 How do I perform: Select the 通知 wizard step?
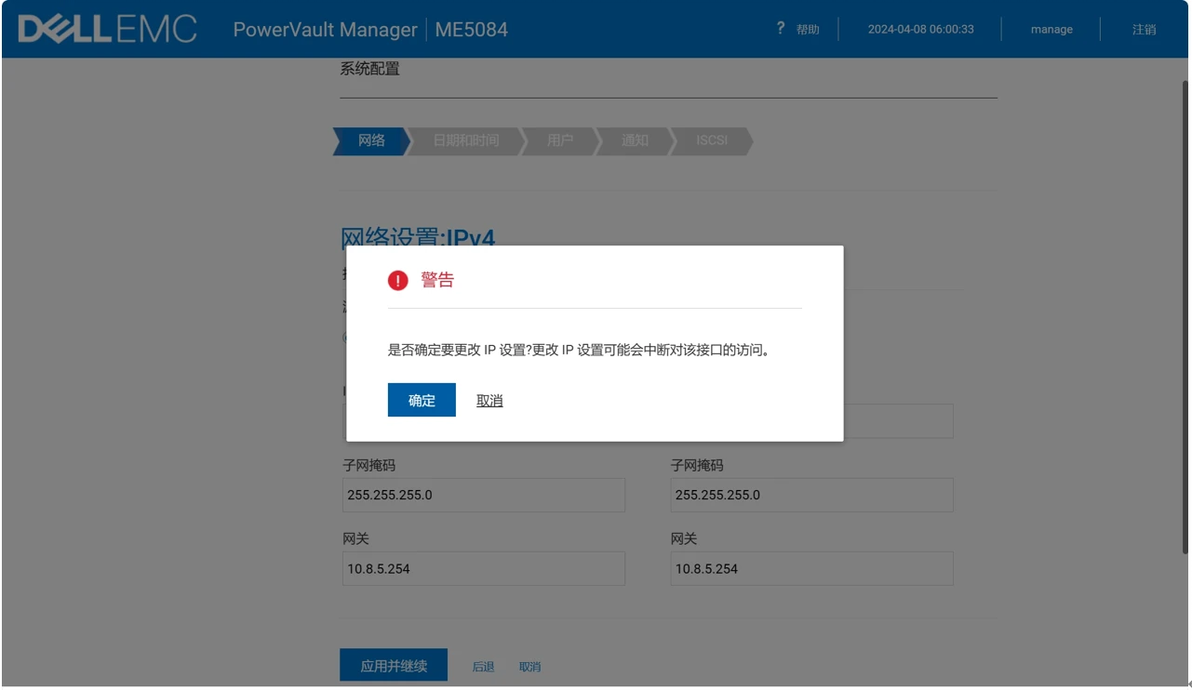click(x=635, y=141)
